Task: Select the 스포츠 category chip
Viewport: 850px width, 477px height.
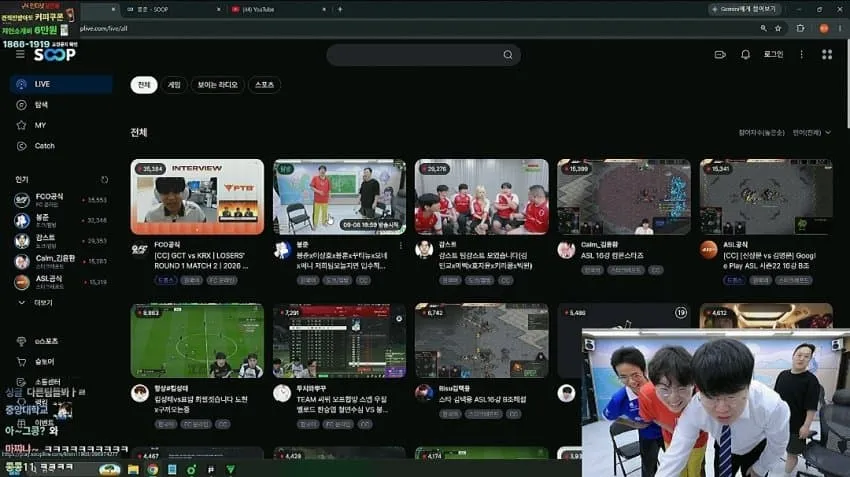Action: [x=265, y=85]
